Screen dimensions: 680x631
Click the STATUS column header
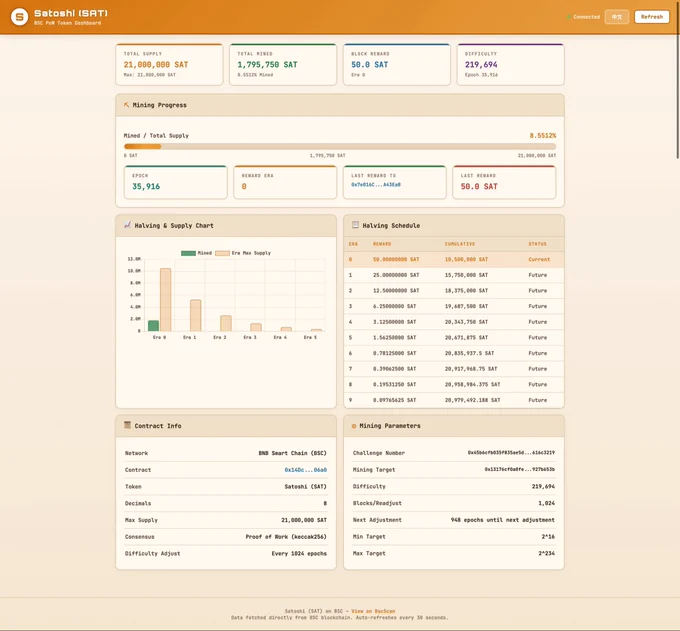pos(537,244)
